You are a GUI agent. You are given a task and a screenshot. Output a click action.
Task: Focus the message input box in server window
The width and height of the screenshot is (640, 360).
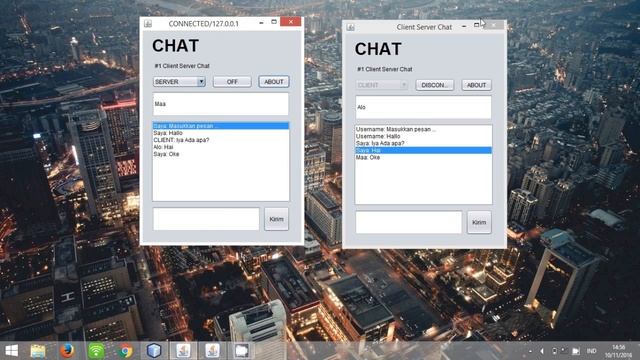pyautogui.click(x=206, y=219)
